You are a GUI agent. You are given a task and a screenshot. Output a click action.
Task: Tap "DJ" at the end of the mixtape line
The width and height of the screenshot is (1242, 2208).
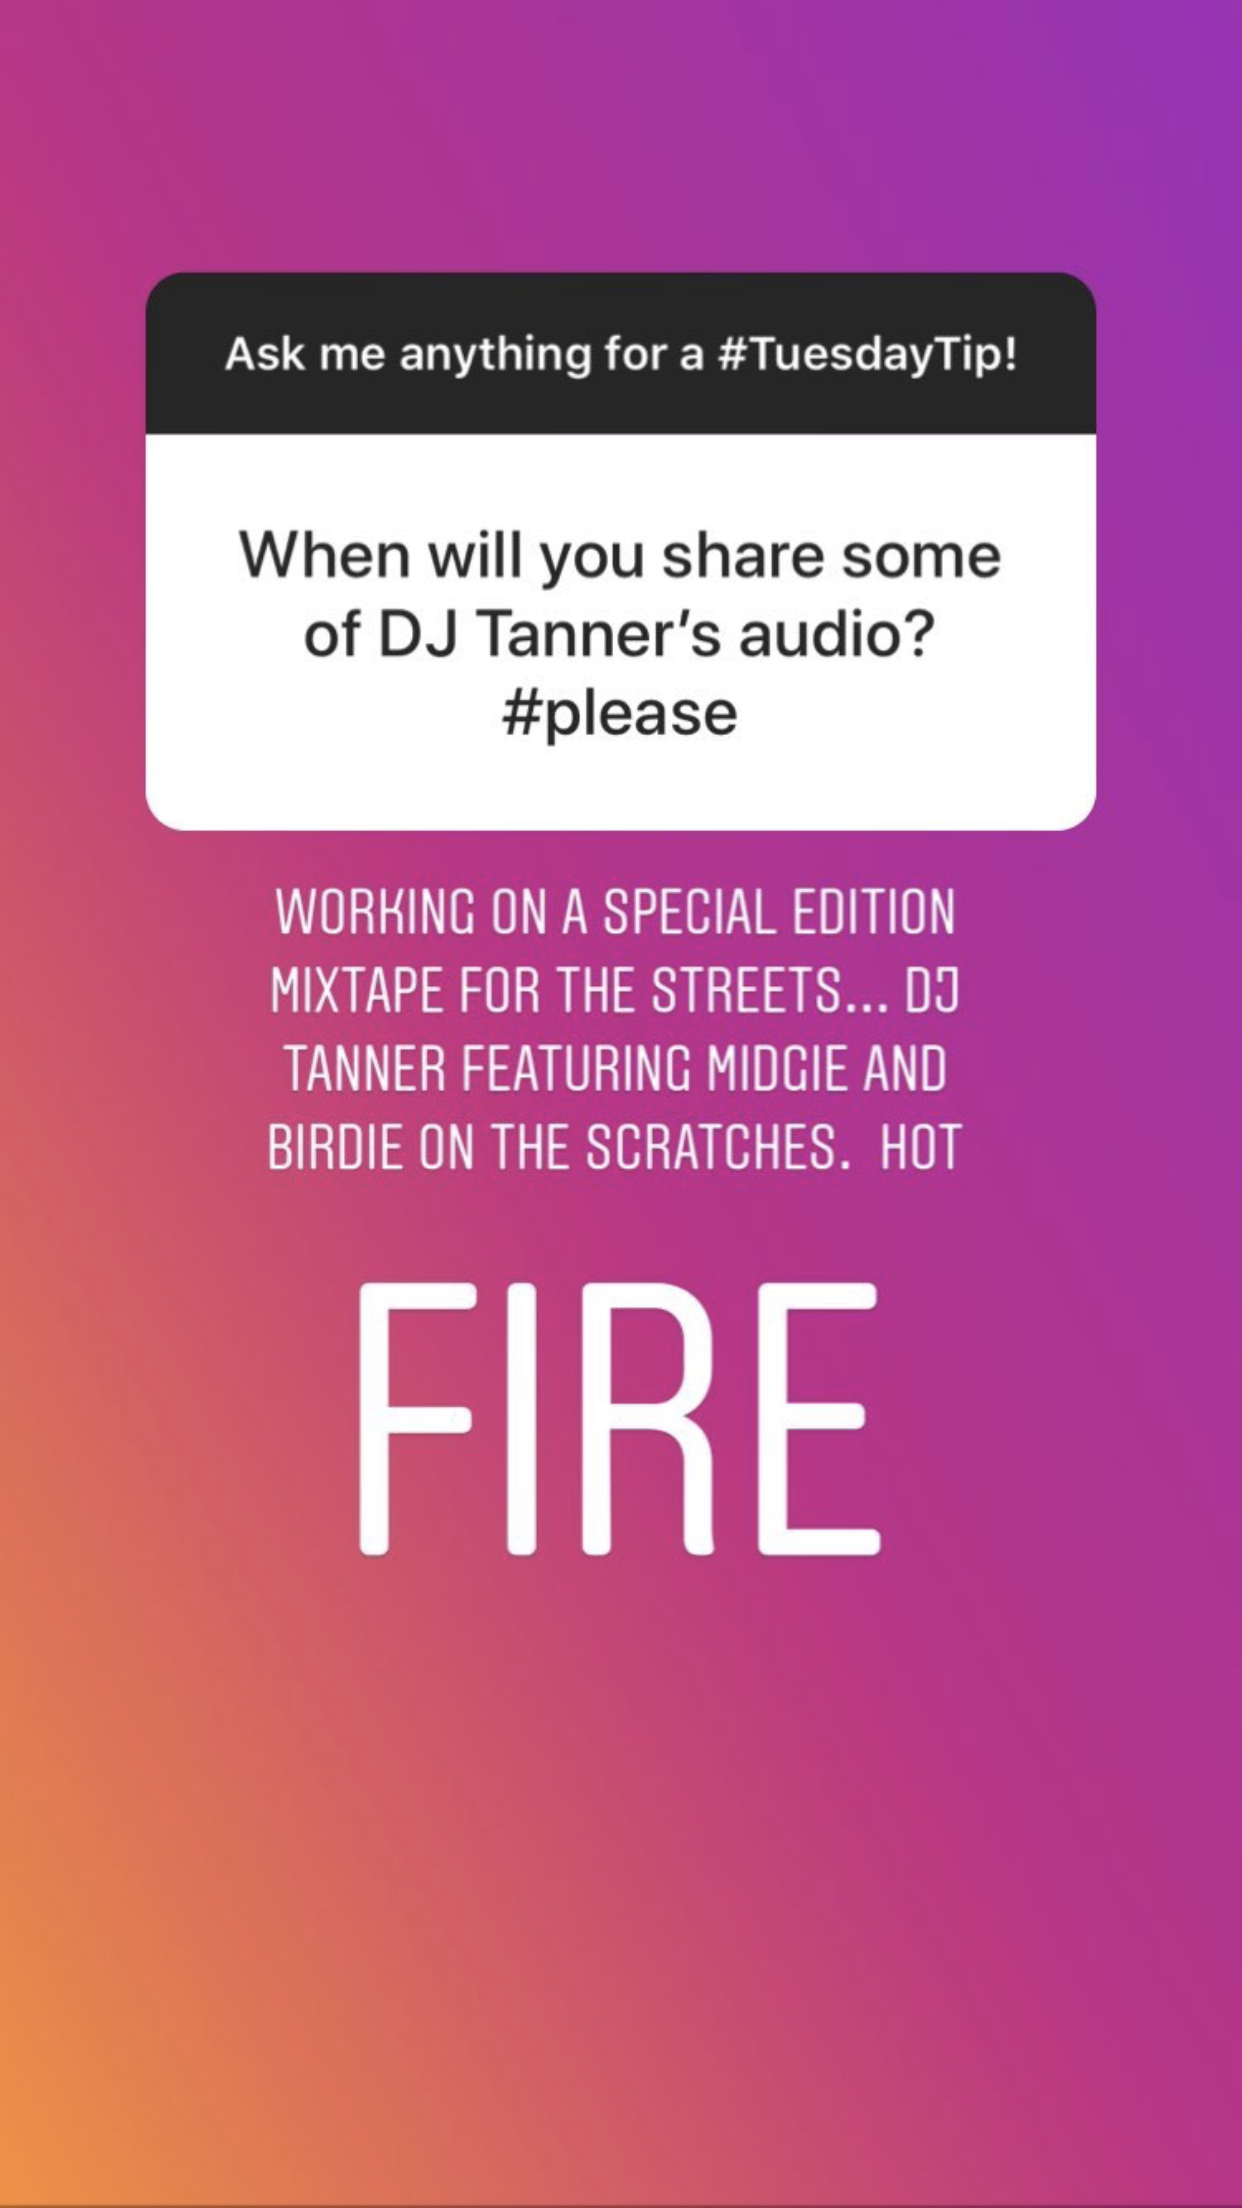point(933,991)
